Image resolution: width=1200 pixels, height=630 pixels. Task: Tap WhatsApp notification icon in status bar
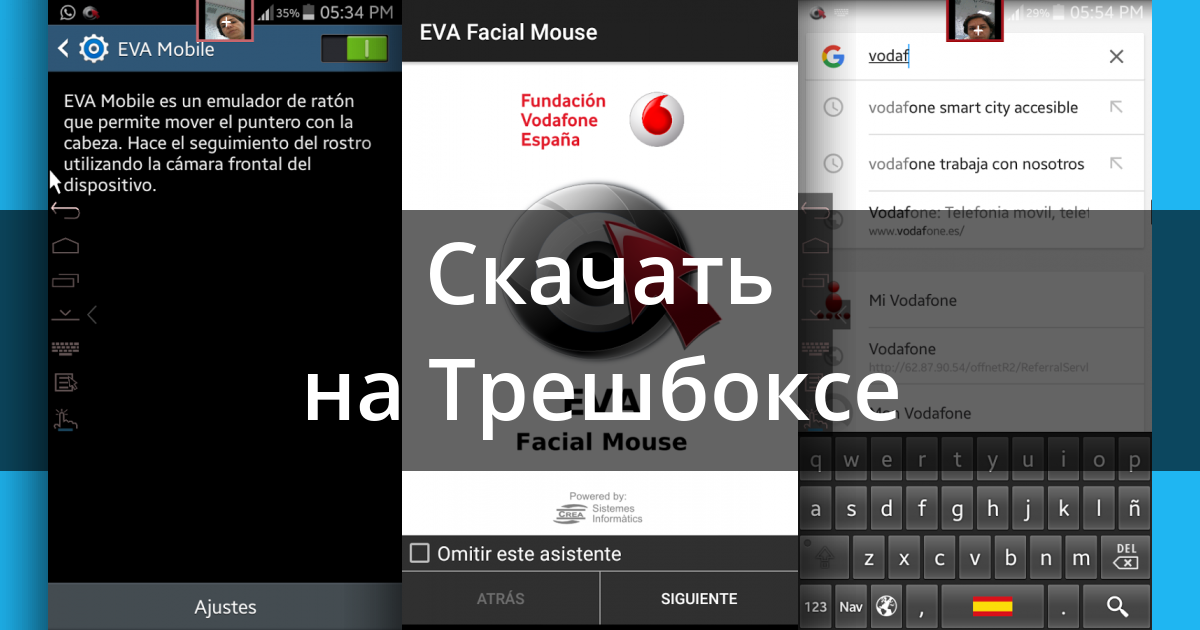(x=68, y=12)
